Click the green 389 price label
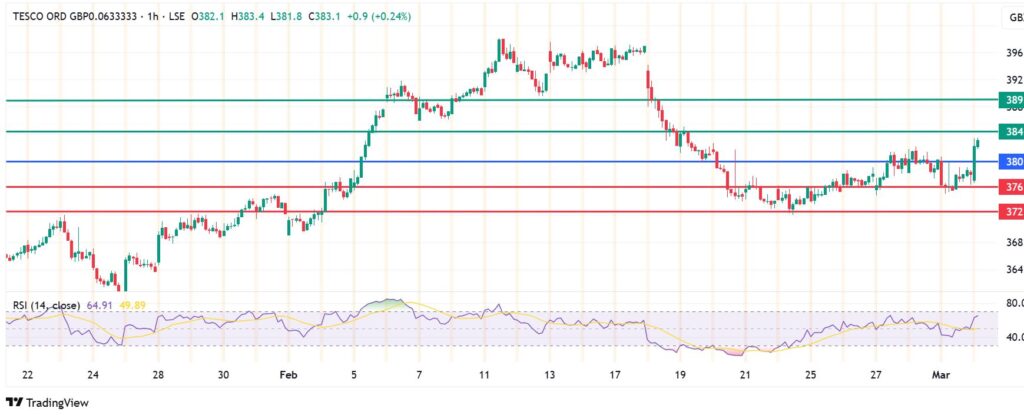 (x=1012, y=100)
